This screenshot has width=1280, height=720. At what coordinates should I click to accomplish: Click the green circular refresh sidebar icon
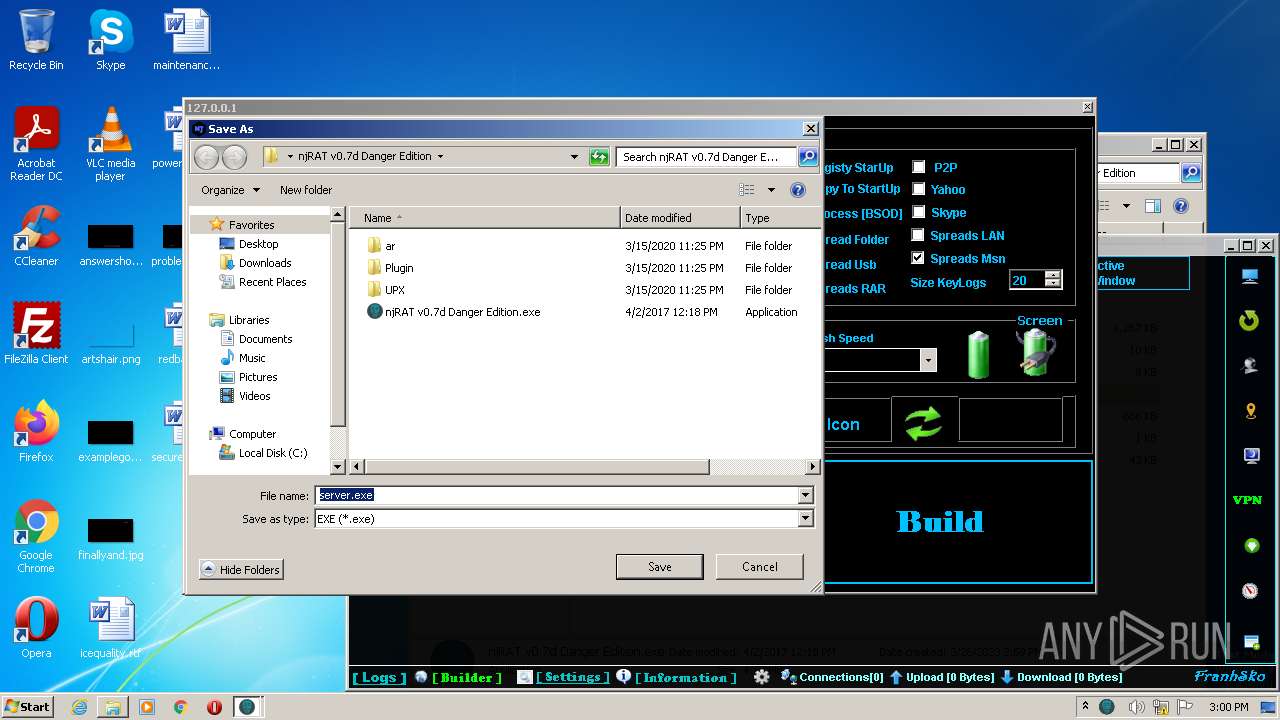point(1249,321)
